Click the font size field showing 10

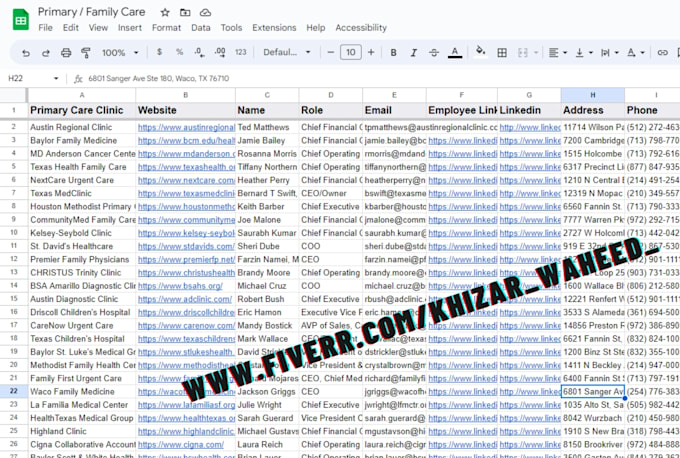[350, 52]
